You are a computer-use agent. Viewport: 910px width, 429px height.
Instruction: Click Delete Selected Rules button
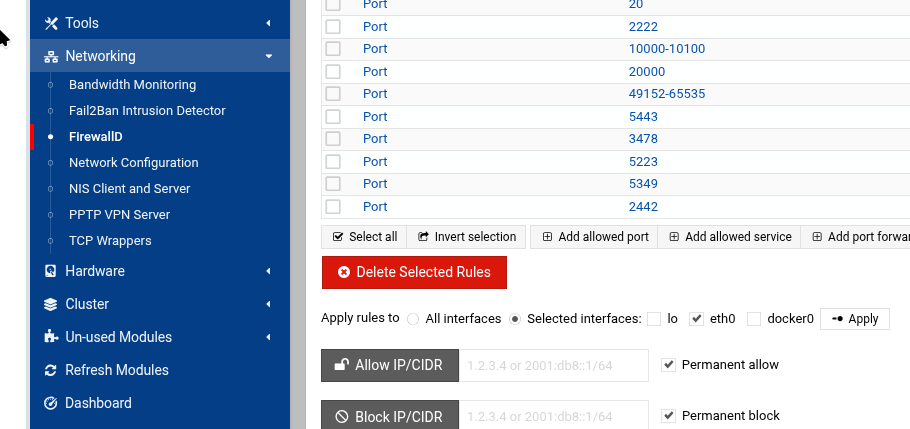[413, 272]
